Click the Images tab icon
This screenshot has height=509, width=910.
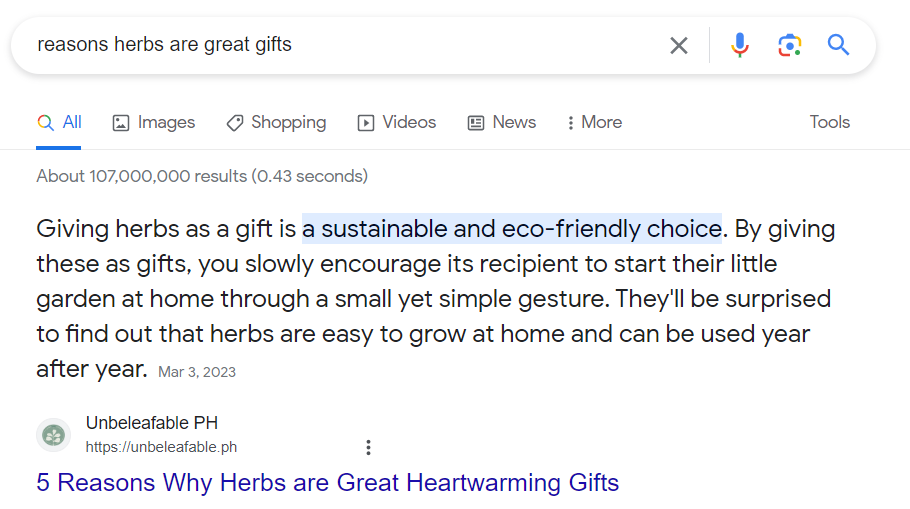(x=121, y=123)
